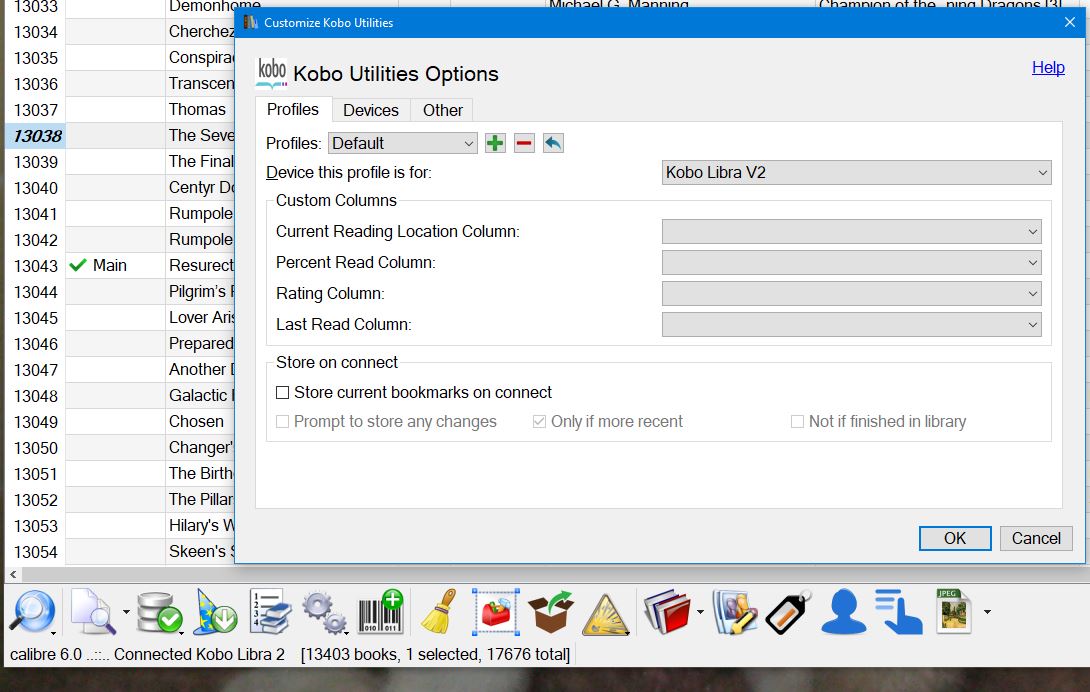Click the JPEG image file icon
This screenshot has width=1090, height=692.
coord(953,611)
